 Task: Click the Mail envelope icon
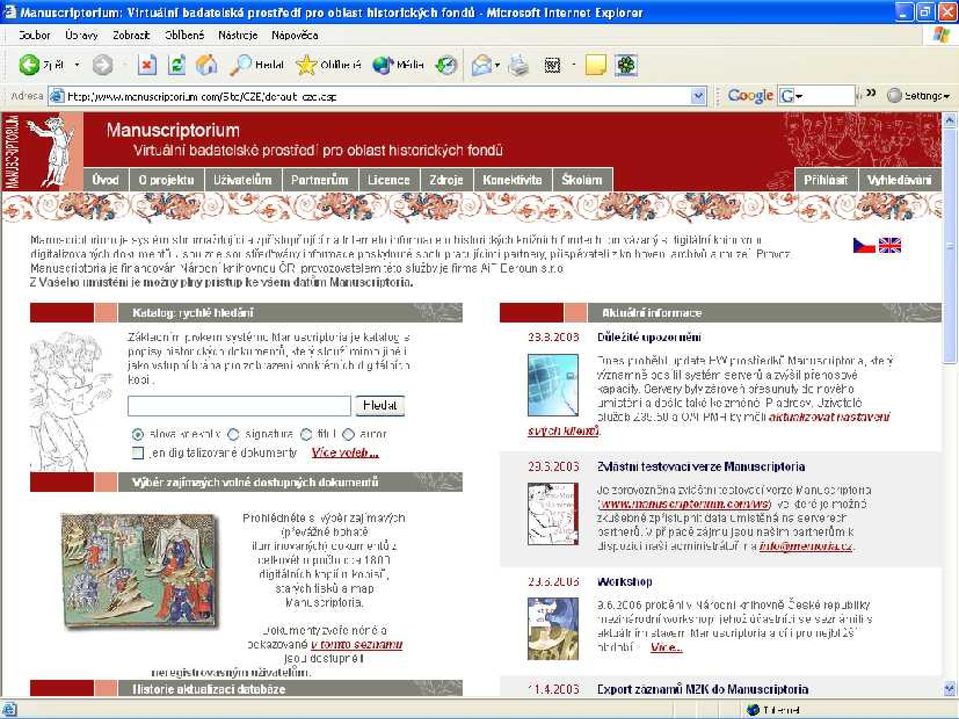[482, 65]
